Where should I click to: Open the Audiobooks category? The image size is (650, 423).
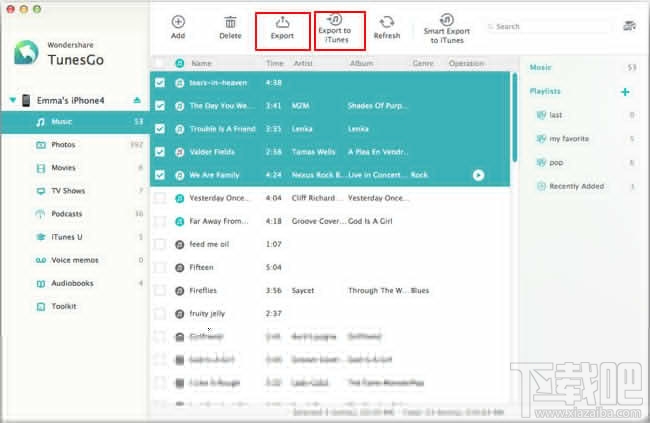75,284
